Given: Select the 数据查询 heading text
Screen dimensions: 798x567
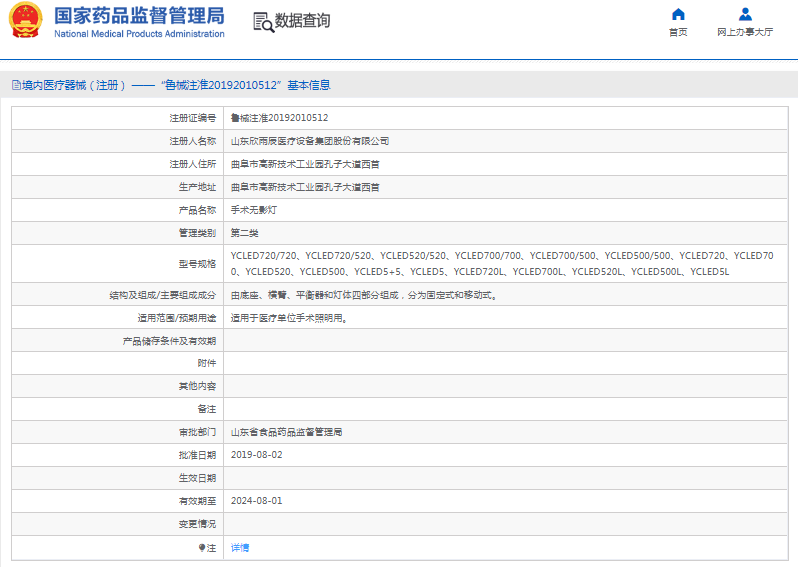Looking at the screenshot, I should point(302,21).
